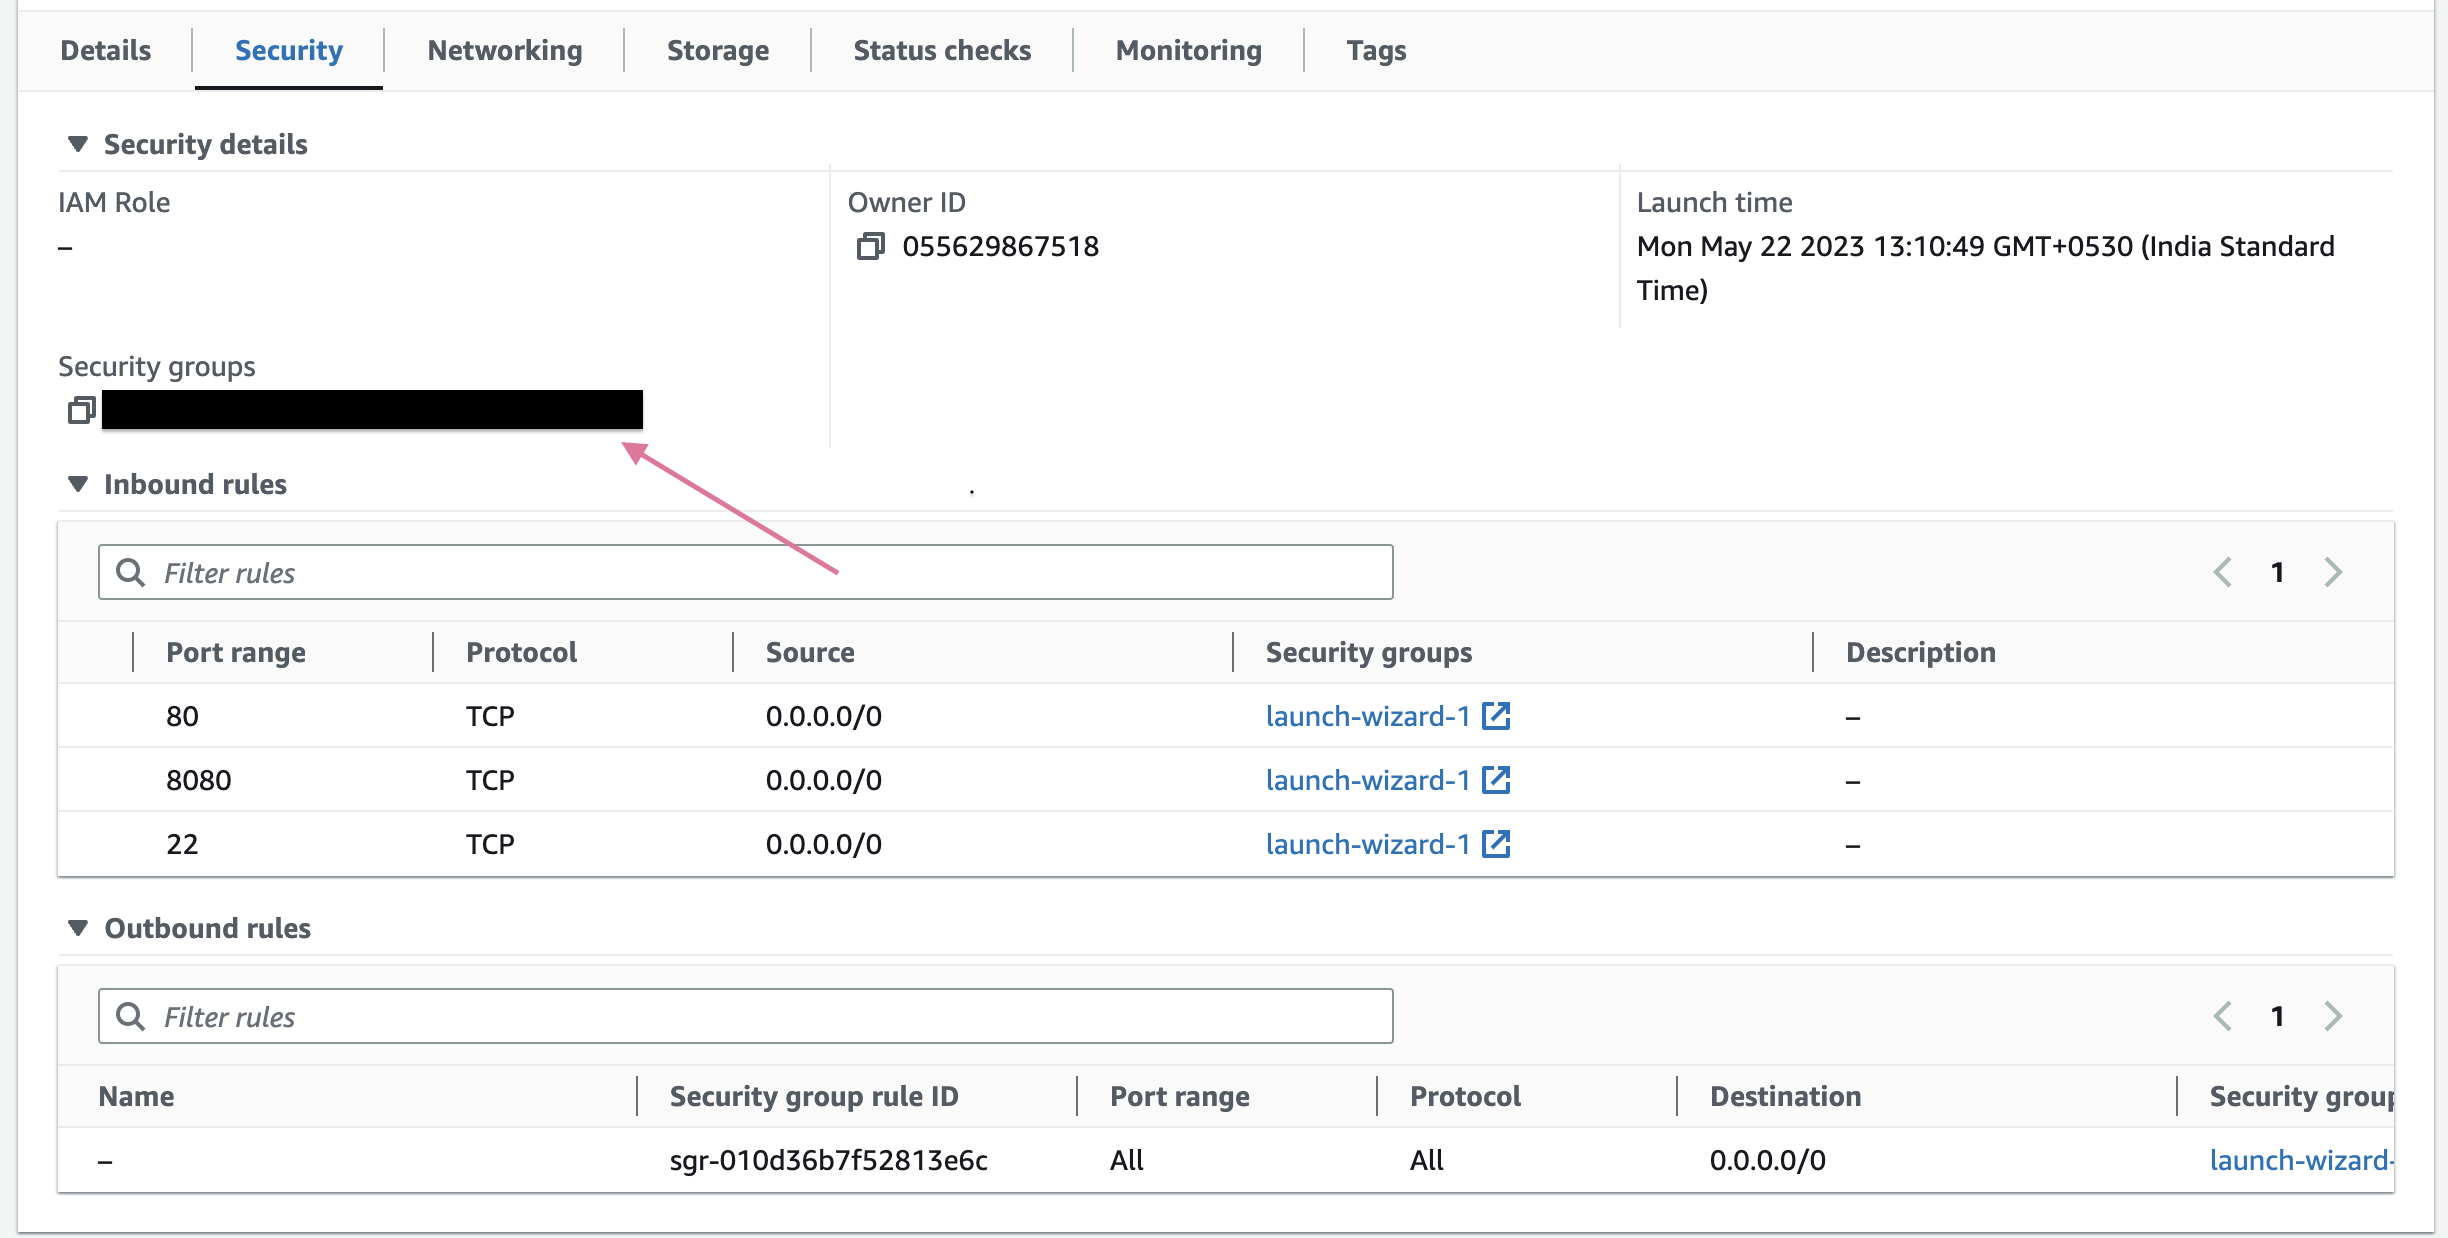This screenshot has height=1238, width=2448.
Task: Open the Status checks tab
Action: click(942, 50)
